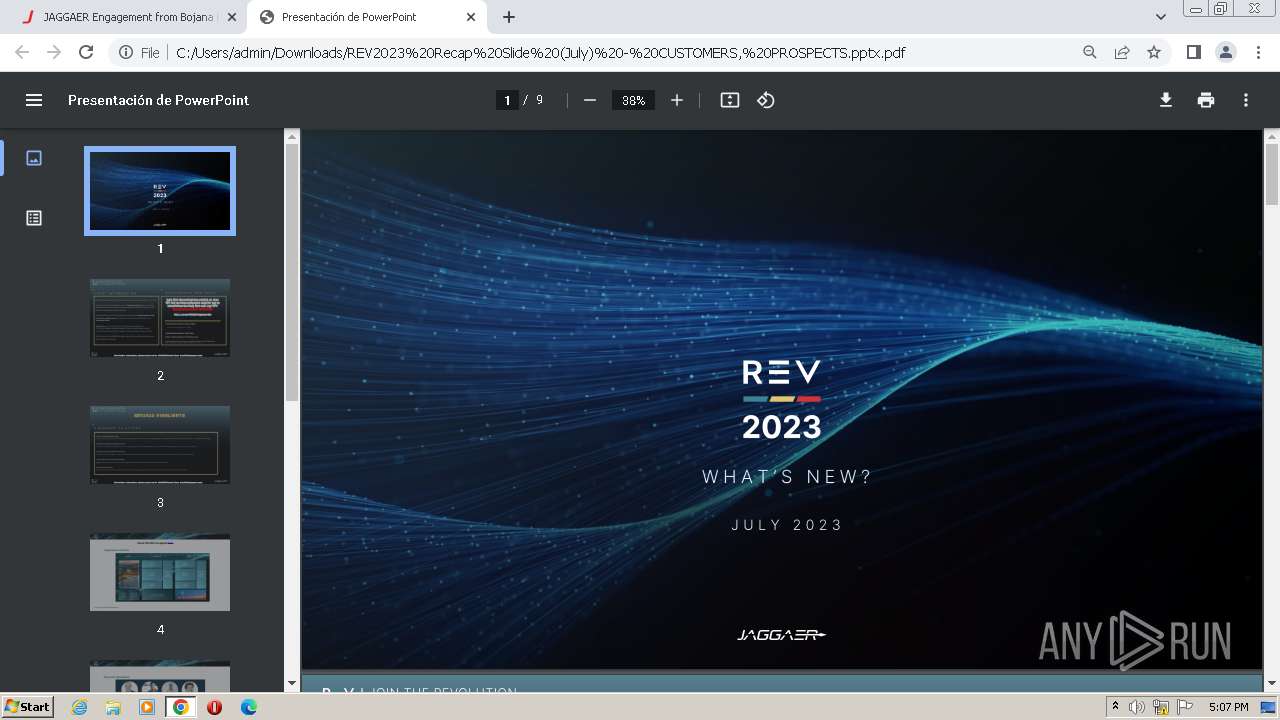Show hidden system tray icons

pyautogui.click(x=1115, y=707)
